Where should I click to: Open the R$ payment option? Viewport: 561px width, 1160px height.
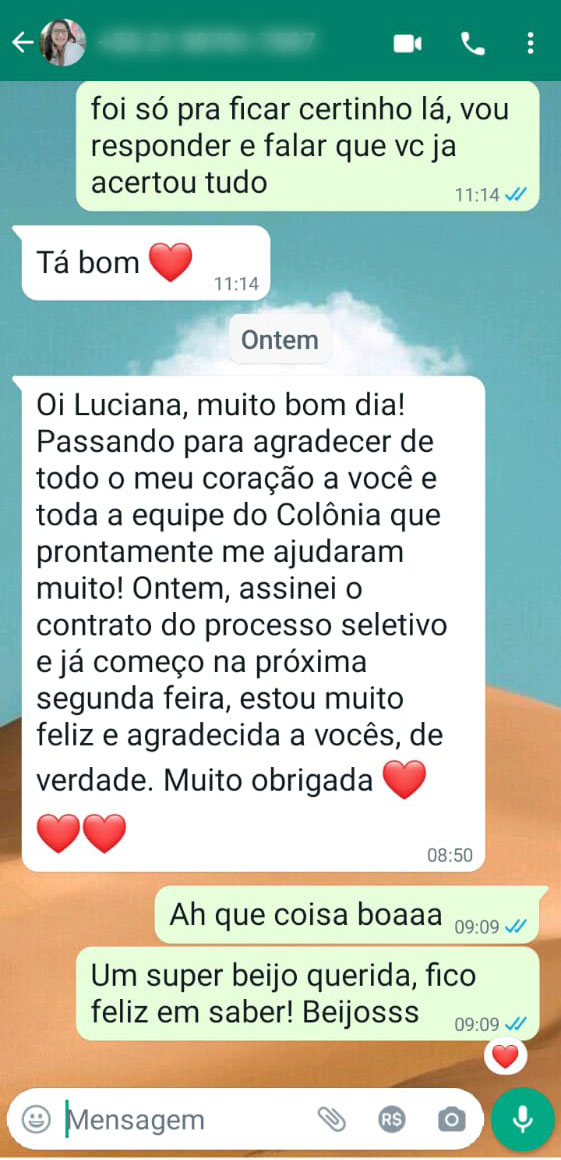392,1120
